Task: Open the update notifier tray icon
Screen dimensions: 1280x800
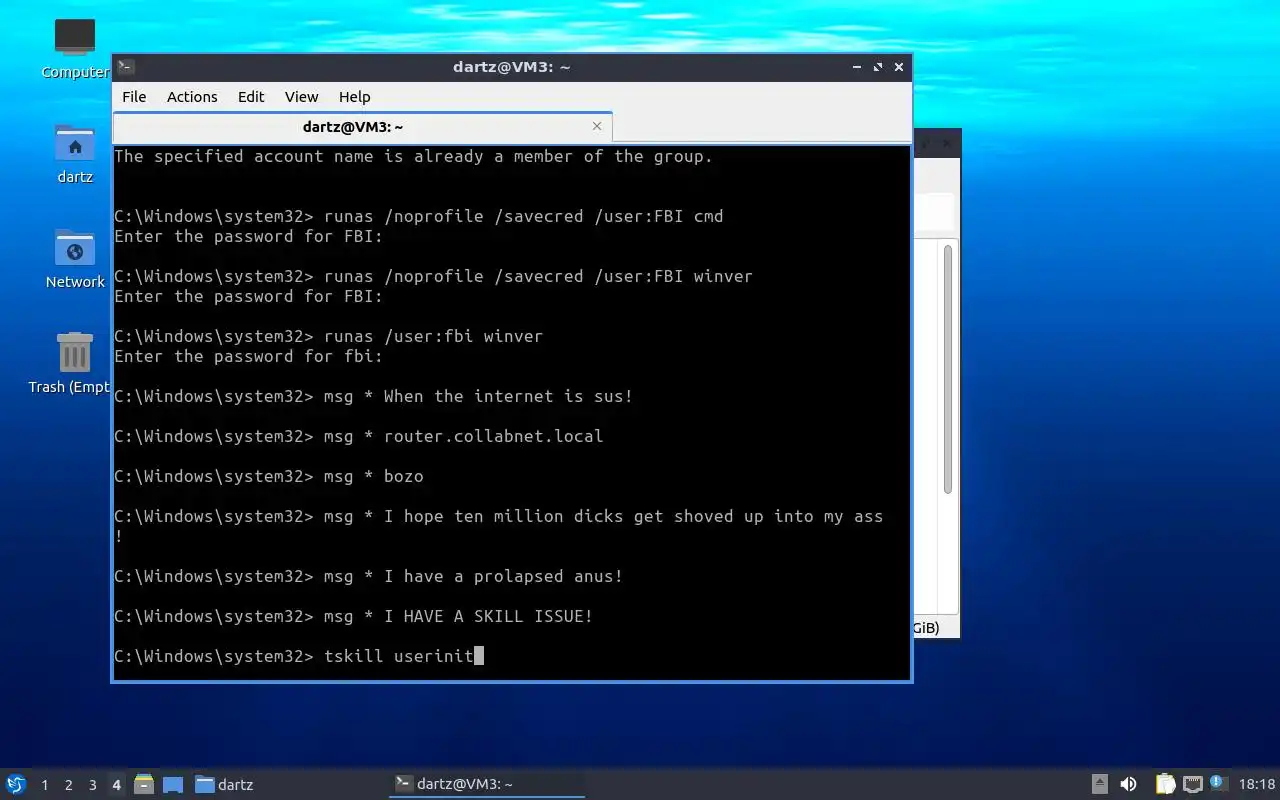Action: 1218,783
